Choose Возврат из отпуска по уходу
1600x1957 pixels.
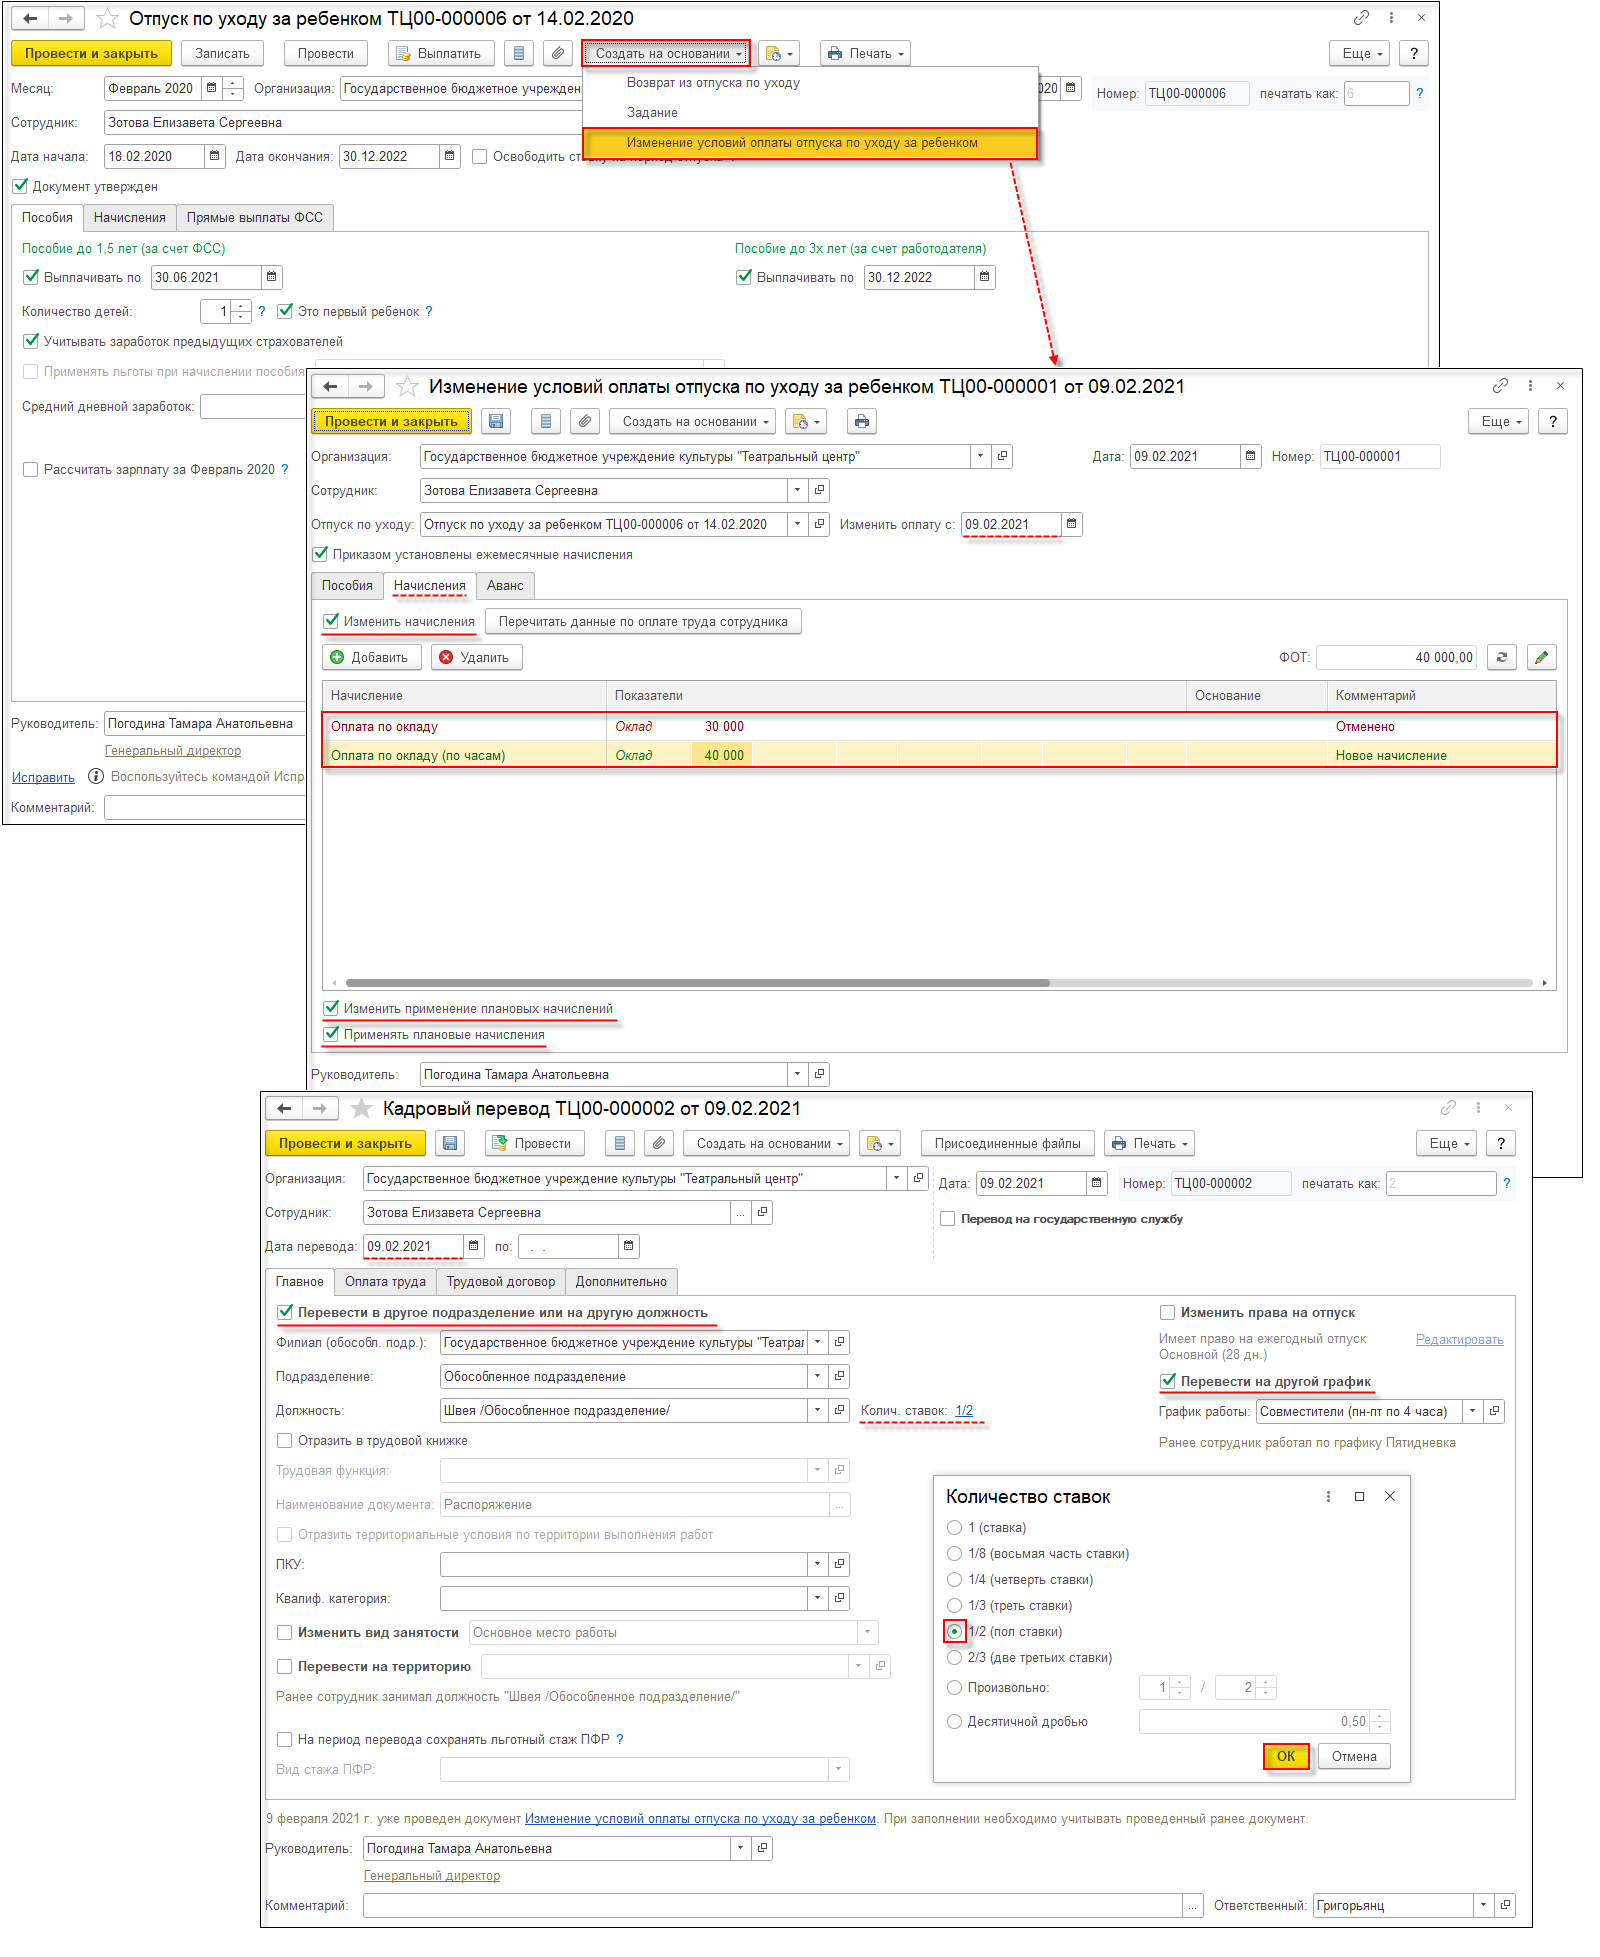713,83
